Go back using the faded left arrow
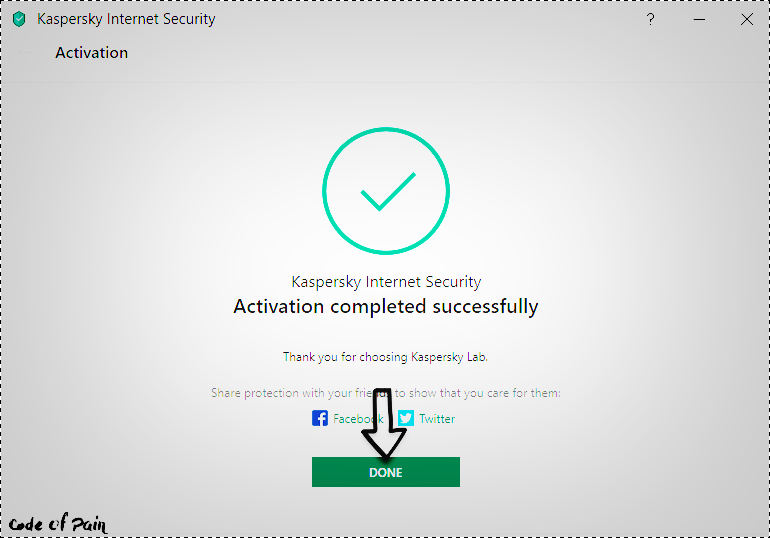770x538 pixels. tap(25, 53)
